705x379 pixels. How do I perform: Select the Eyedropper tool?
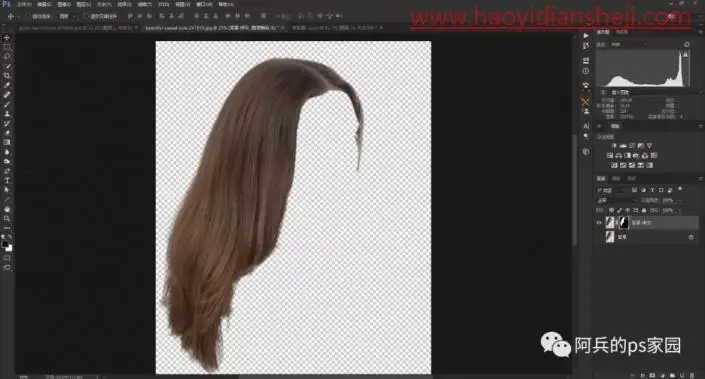(7, 85)
